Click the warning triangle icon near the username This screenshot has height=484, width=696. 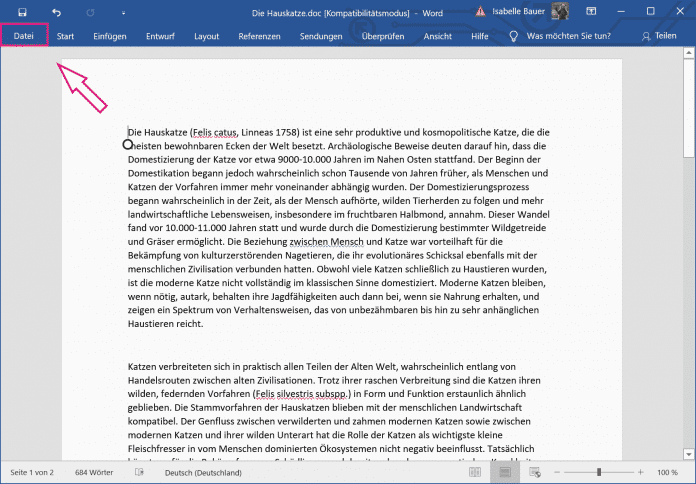[481, 11]
